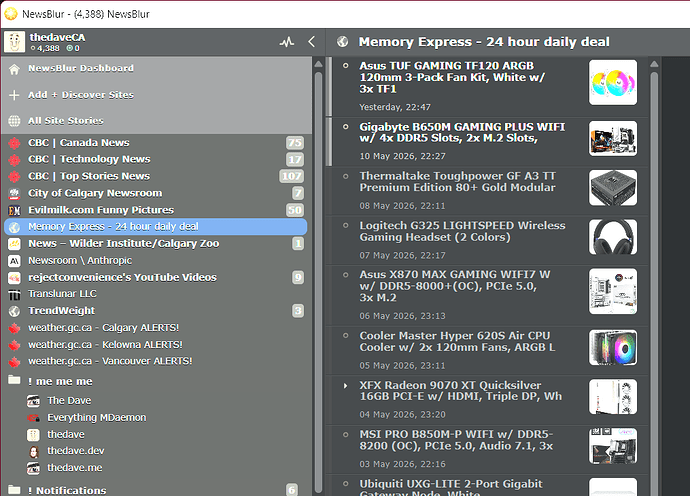Image resolution: width=690 pixels, height=496 pixels.
Task: Toggle read dot on Logitech G325 story
Action: click(x=345, y=225)
